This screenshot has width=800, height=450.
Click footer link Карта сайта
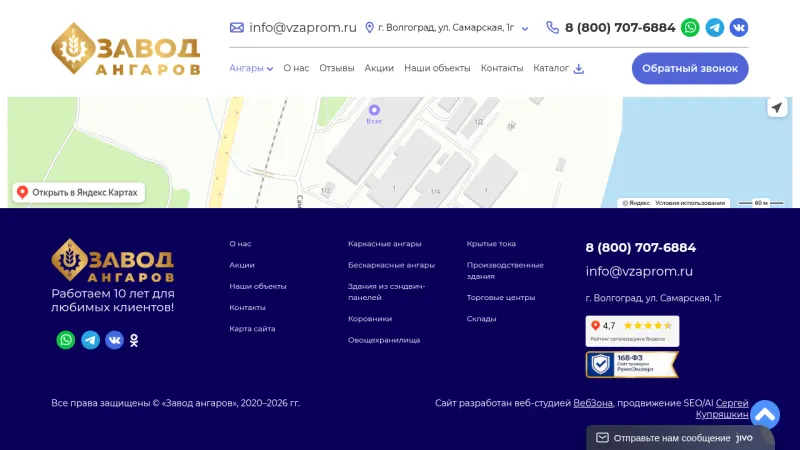(252, 329)
